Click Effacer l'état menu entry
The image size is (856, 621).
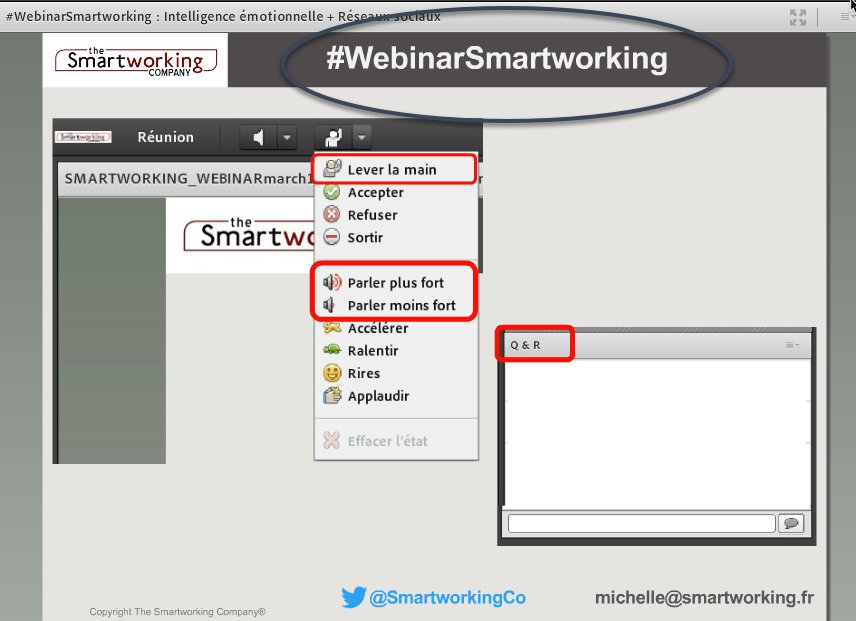(x=395, y=440)
